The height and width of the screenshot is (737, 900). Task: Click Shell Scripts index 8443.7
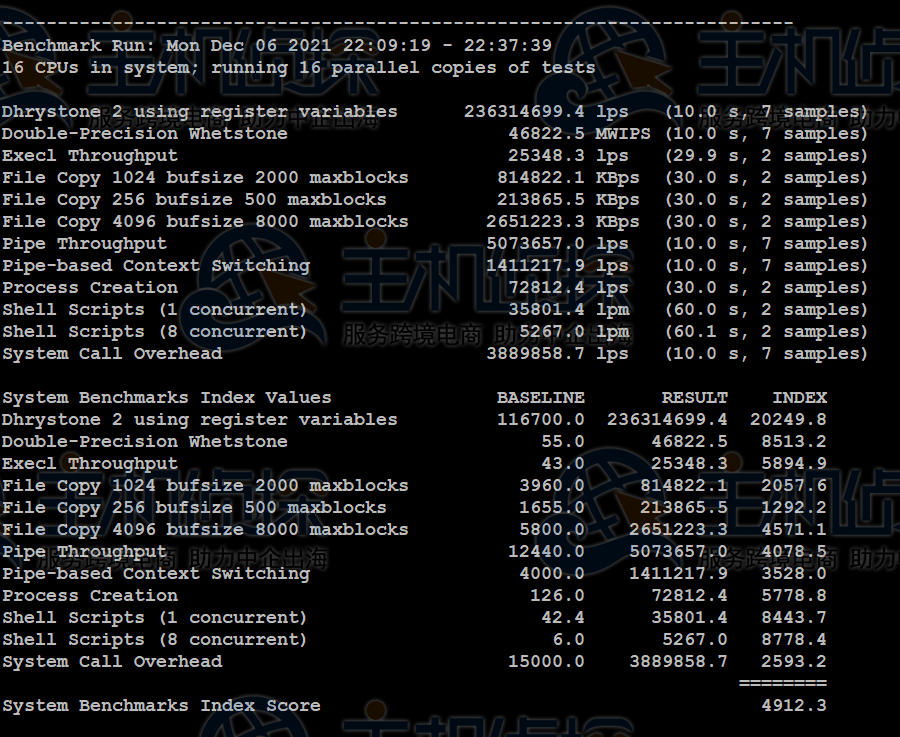pyautogui.click(x=794, y=618)
